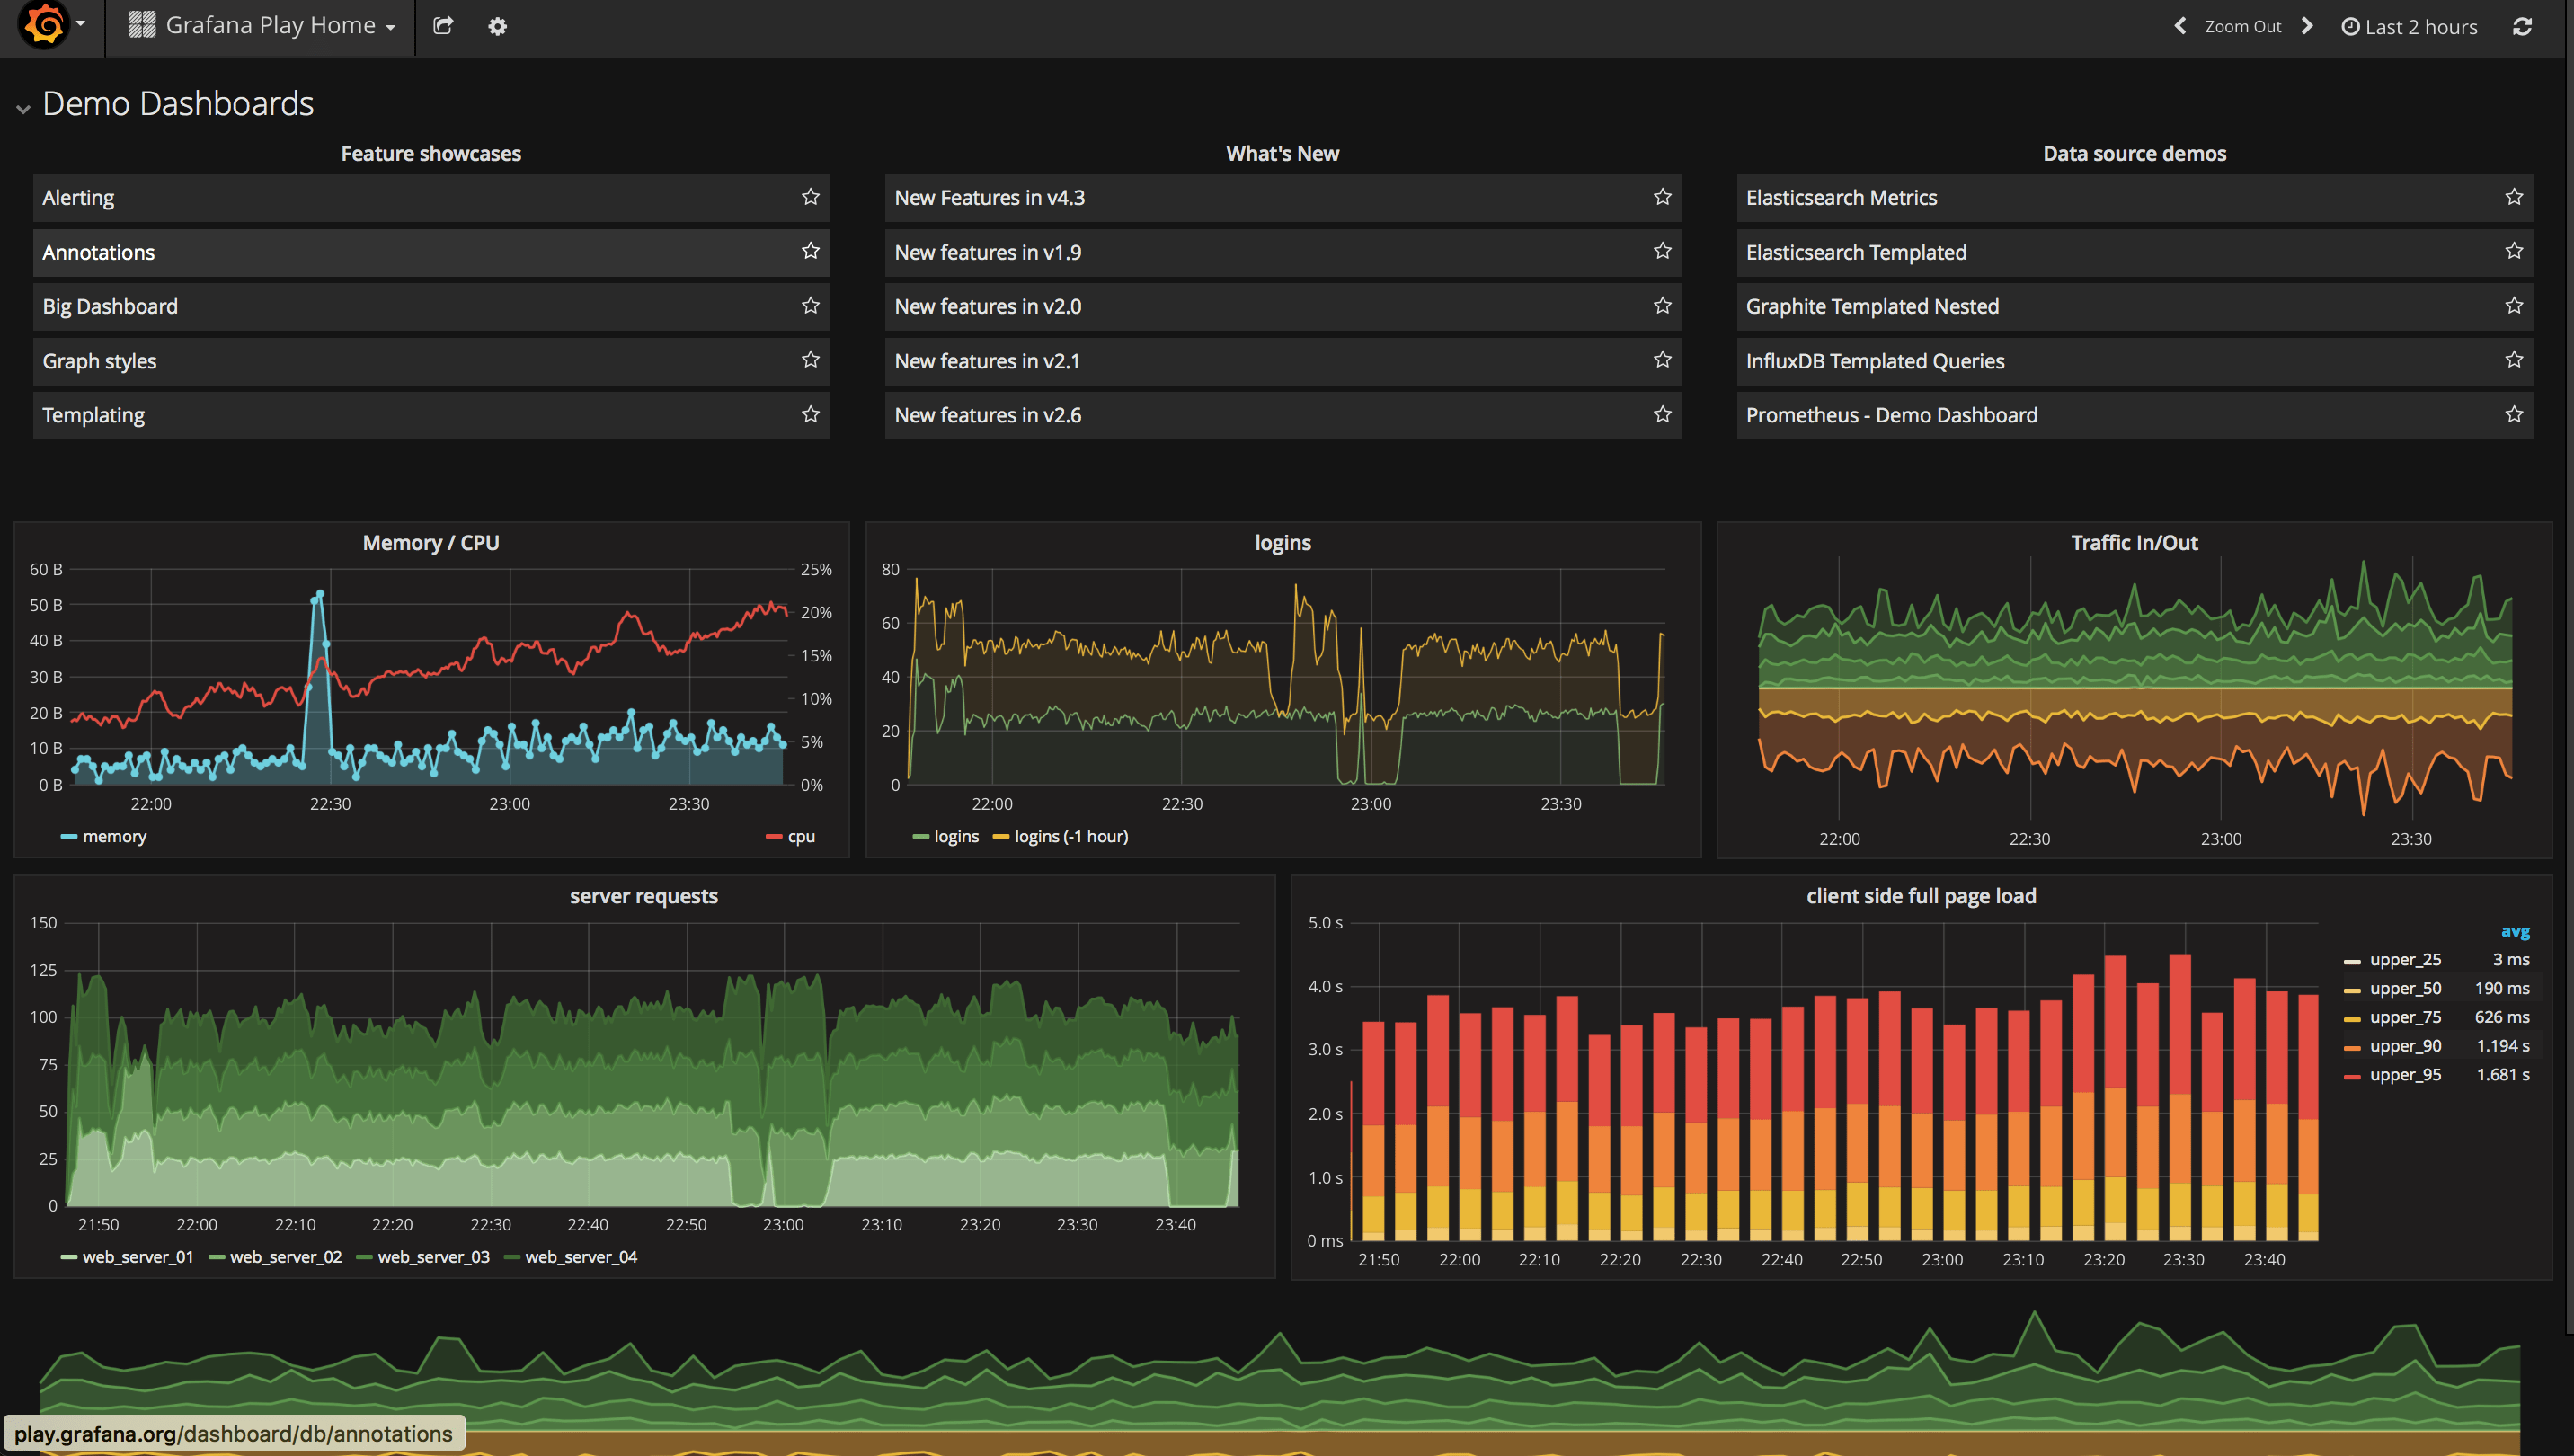The height and width of the screenshot is (1456, 2574).
Task: Toggle upper_75 series in legend
Action: pos(2405,1017)
